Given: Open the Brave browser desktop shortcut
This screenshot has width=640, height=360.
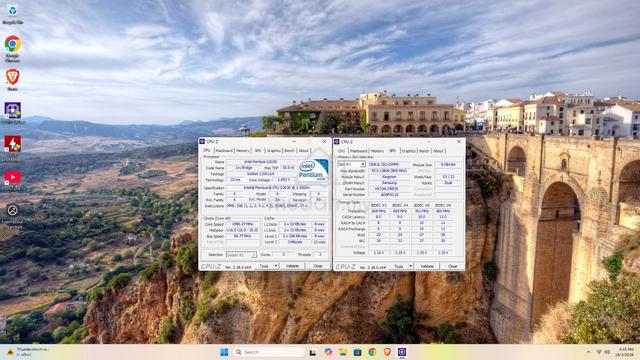Looking at the screenshot, I should coord(12,80).
